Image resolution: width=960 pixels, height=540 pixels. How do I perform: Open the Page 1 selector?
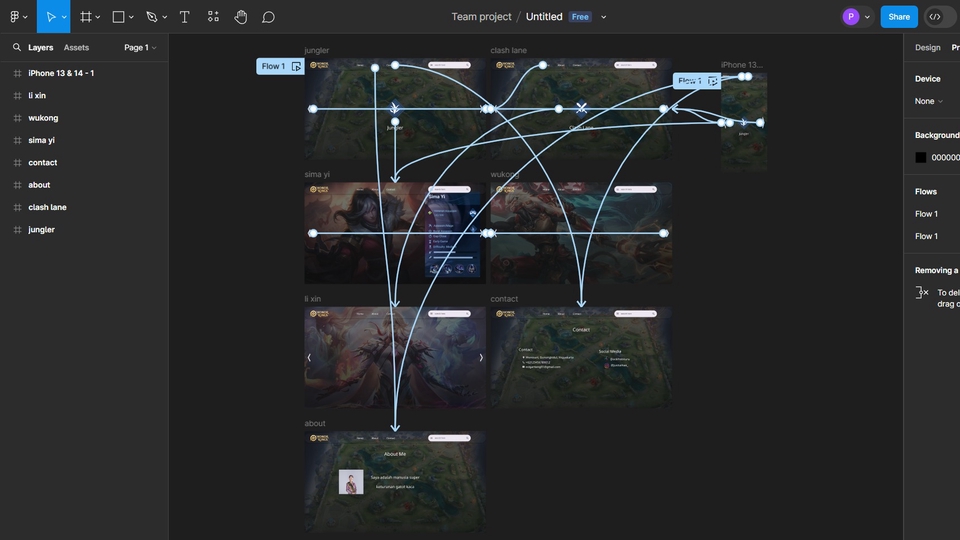coord(140,47)
